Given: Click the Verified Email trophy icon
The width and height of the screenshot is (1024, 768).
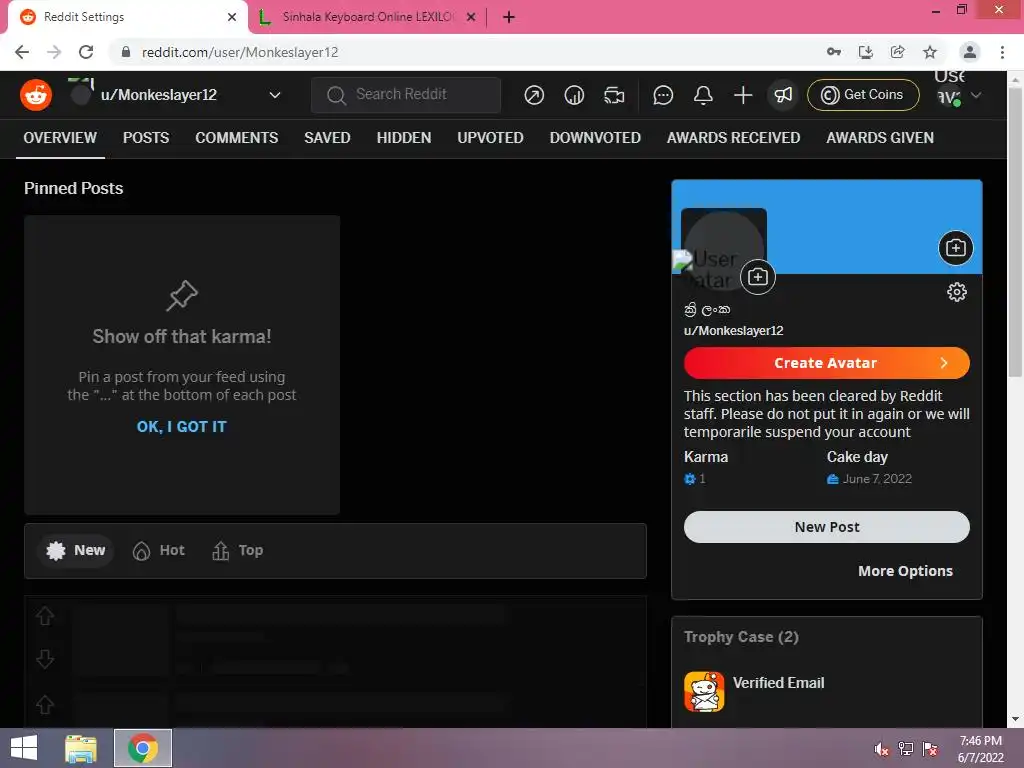Looking at the screenshot, I should [x=704, y=692].
